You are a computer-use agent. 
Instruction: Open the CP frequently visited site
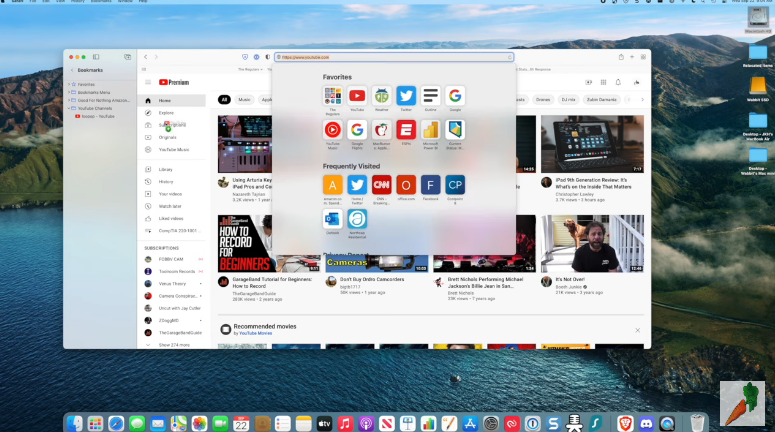point(455,185)
